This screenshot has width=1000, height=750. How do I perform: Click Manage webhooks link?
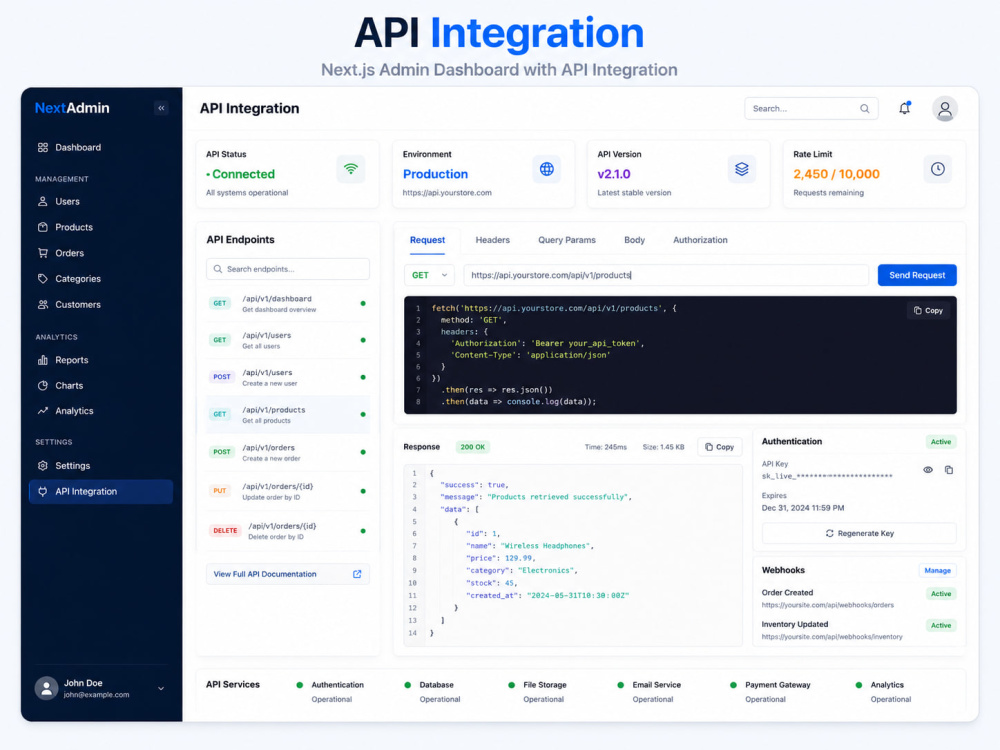pos(938,571)
